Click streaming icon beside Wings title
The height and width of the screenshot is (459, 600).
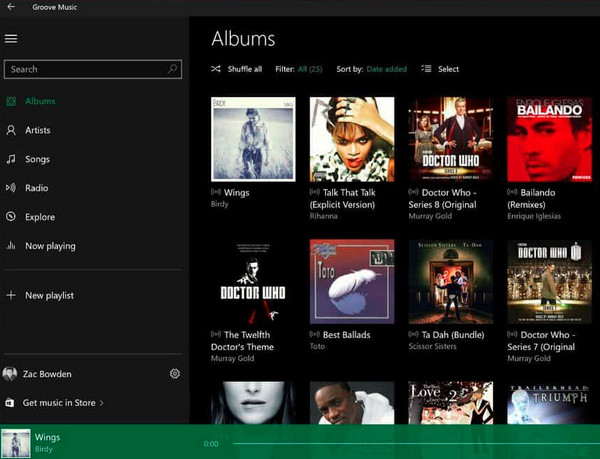tap(216, 192)
